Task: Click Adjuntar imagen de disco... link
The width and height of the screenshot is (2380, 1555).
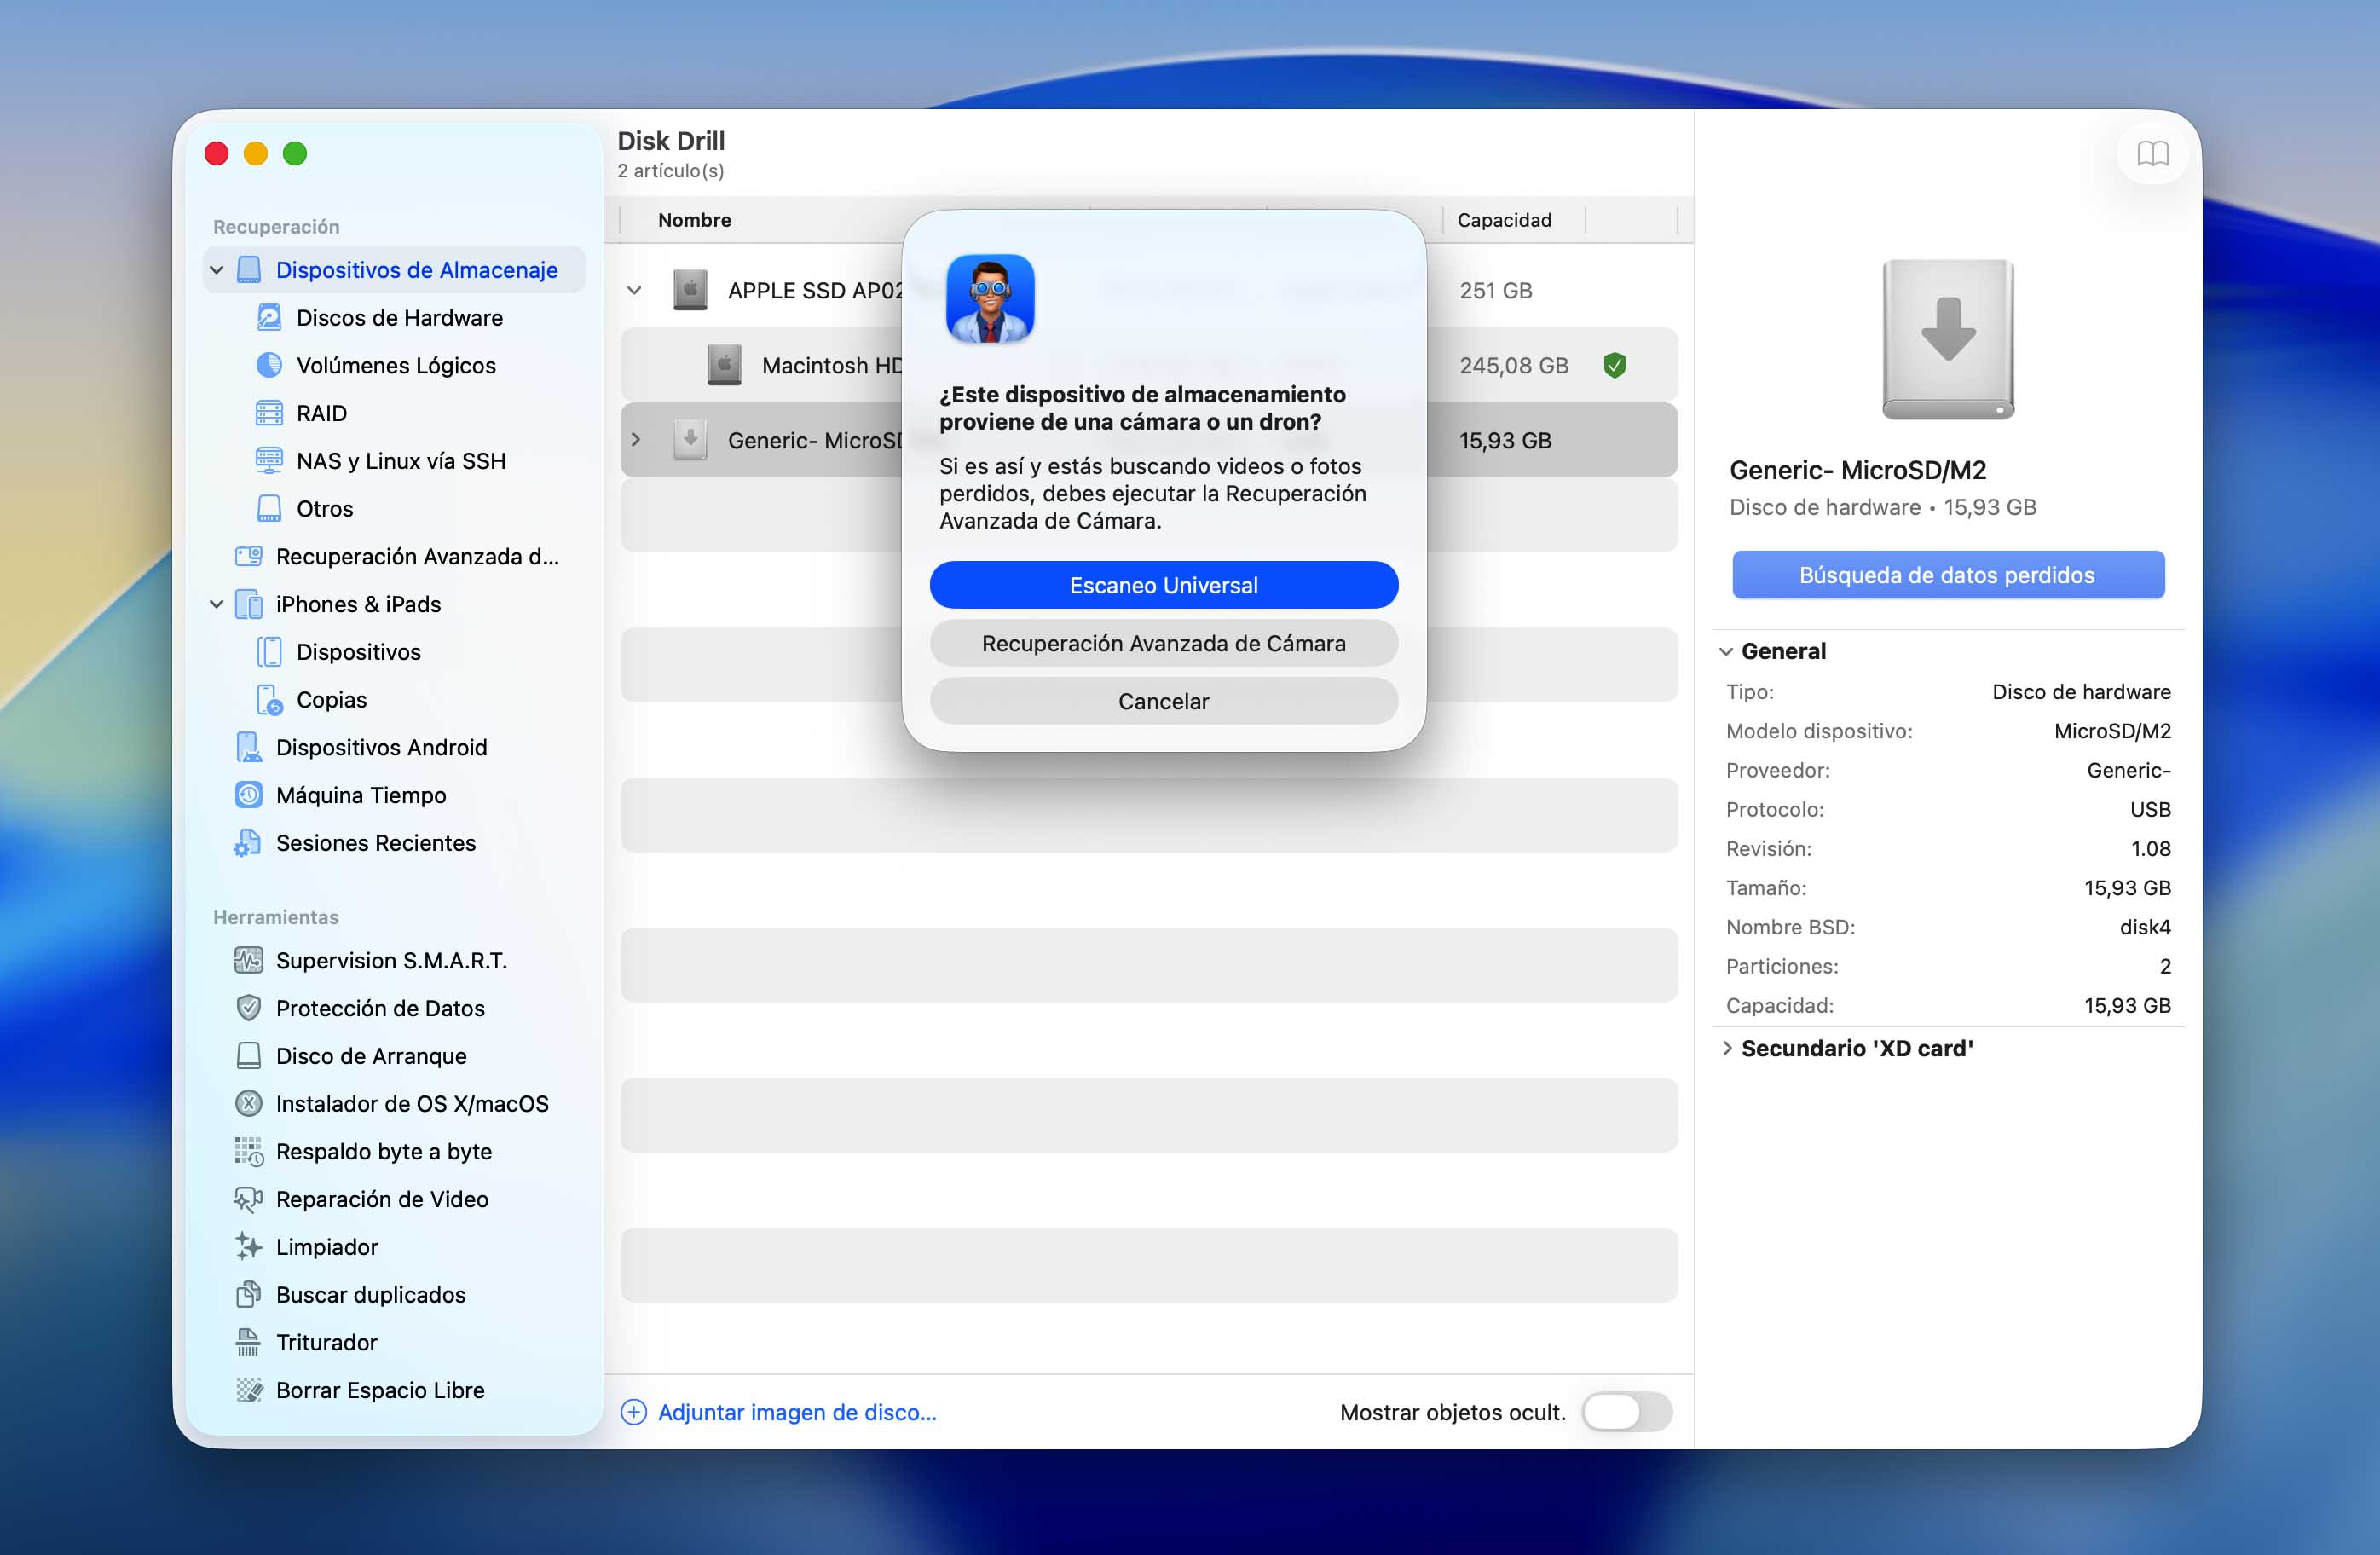Action: [797, 1412]
